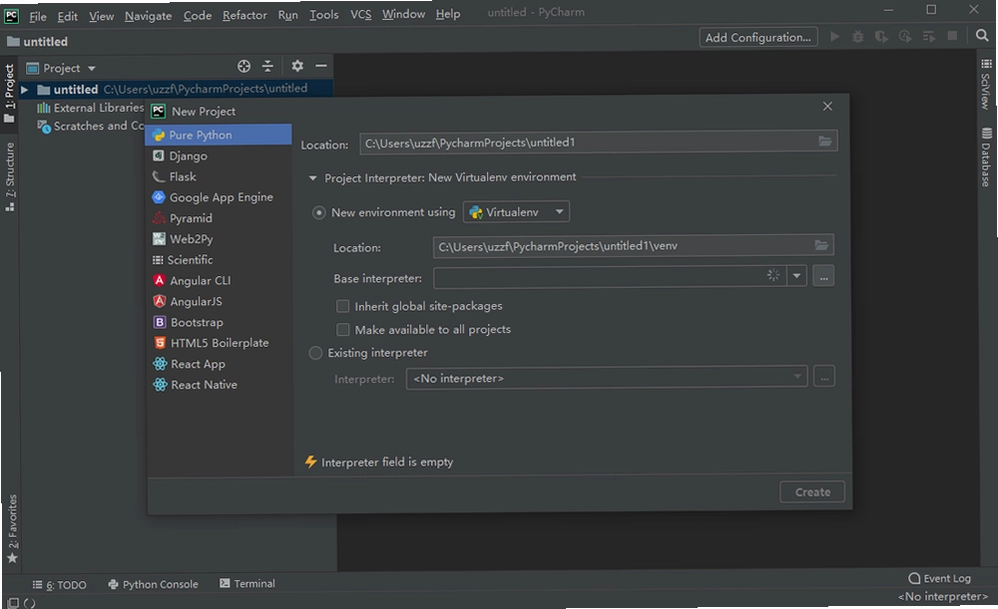Open the Structure side tab
Image resolution: width=998 pixels, height=609 pixels.
click(10, 176)
